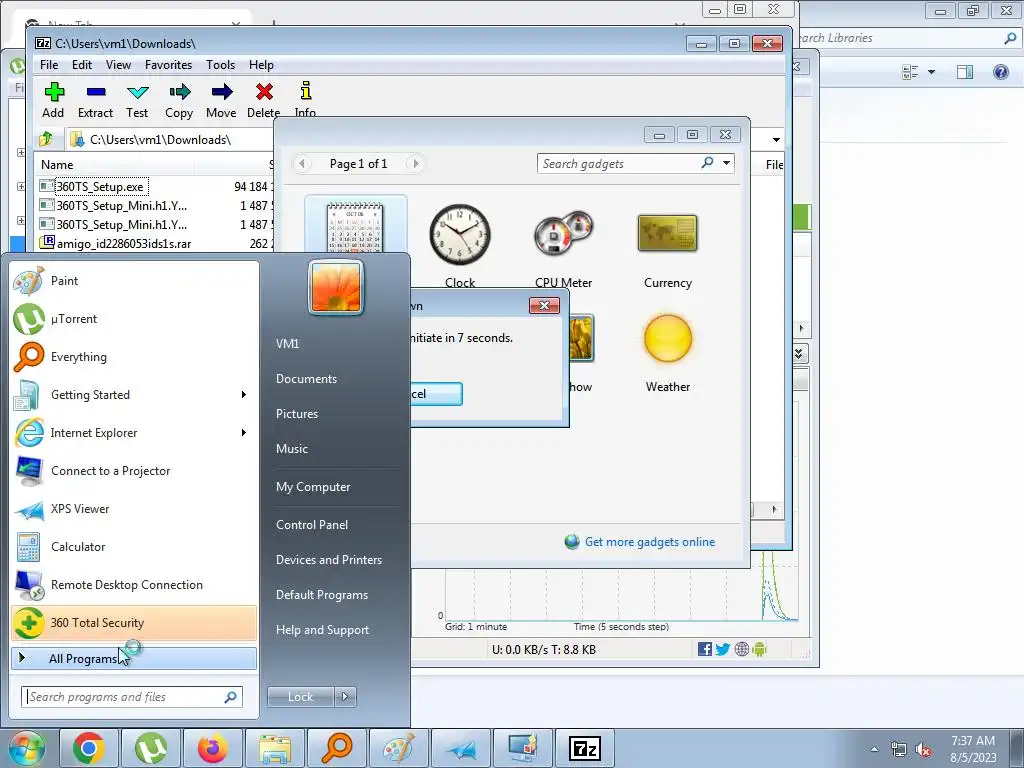1024x768 pixels.
Task: Click the Extract icon in 7-Zip
Action: pos(95,91)
